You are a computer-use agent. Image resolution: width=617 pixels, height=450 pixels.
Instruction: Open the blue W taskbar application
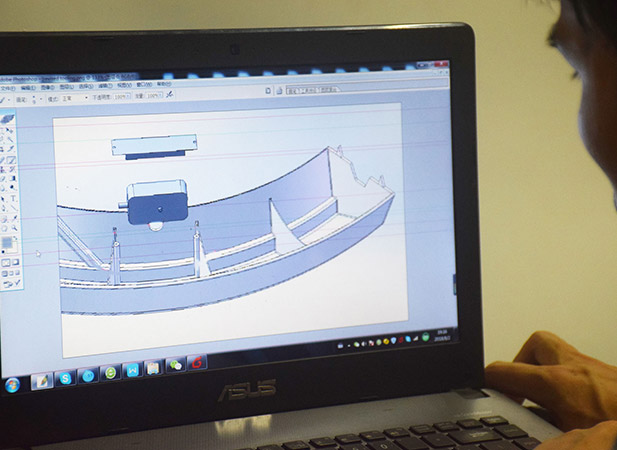tap(133, 371)
